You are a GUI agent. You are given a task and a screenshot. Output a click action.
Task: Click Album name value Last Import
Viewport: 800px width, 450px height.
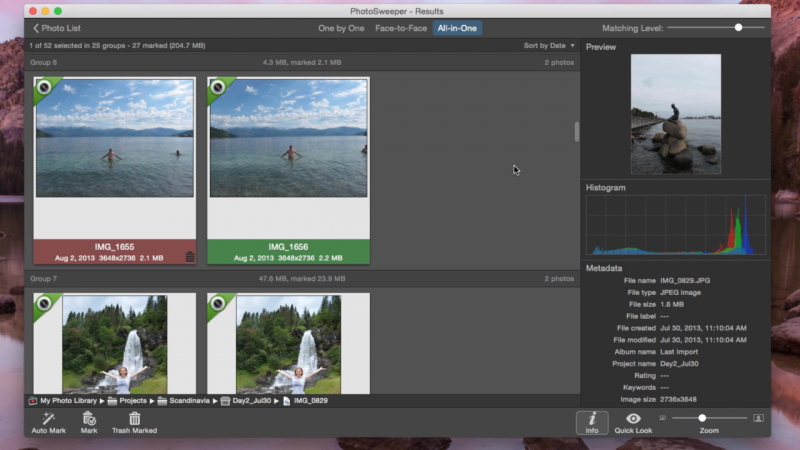[679, 352]
